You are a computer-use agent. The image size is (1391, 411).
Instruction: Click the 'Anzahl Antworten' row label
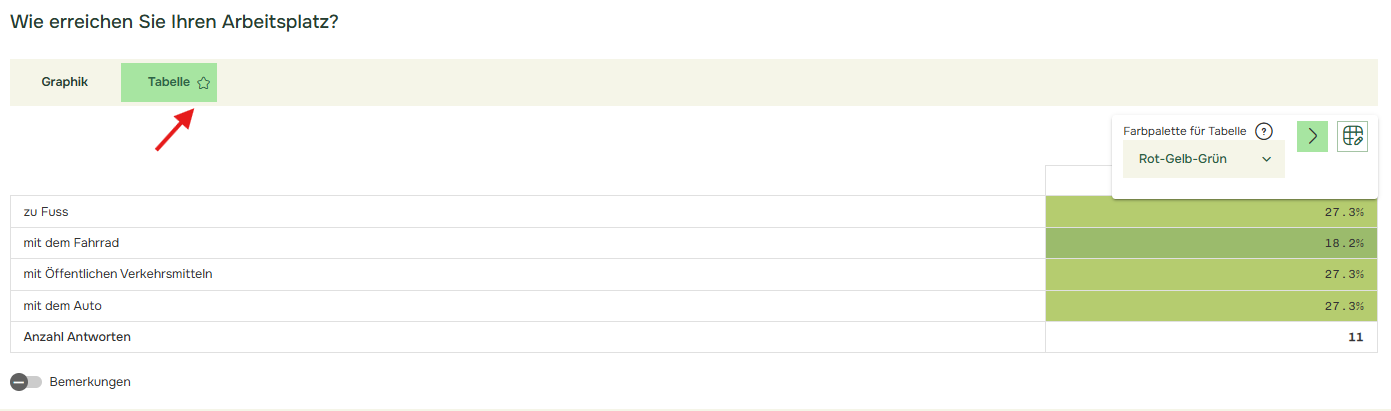pyautogui.click(x=77, y=337)
